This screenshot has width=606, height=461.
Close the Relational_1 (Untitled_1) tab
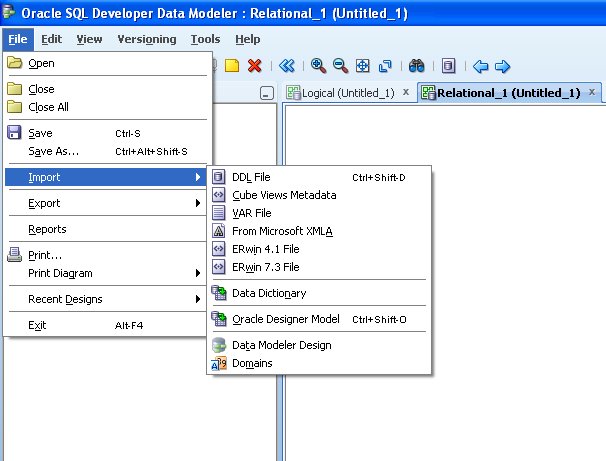(592, 92)
